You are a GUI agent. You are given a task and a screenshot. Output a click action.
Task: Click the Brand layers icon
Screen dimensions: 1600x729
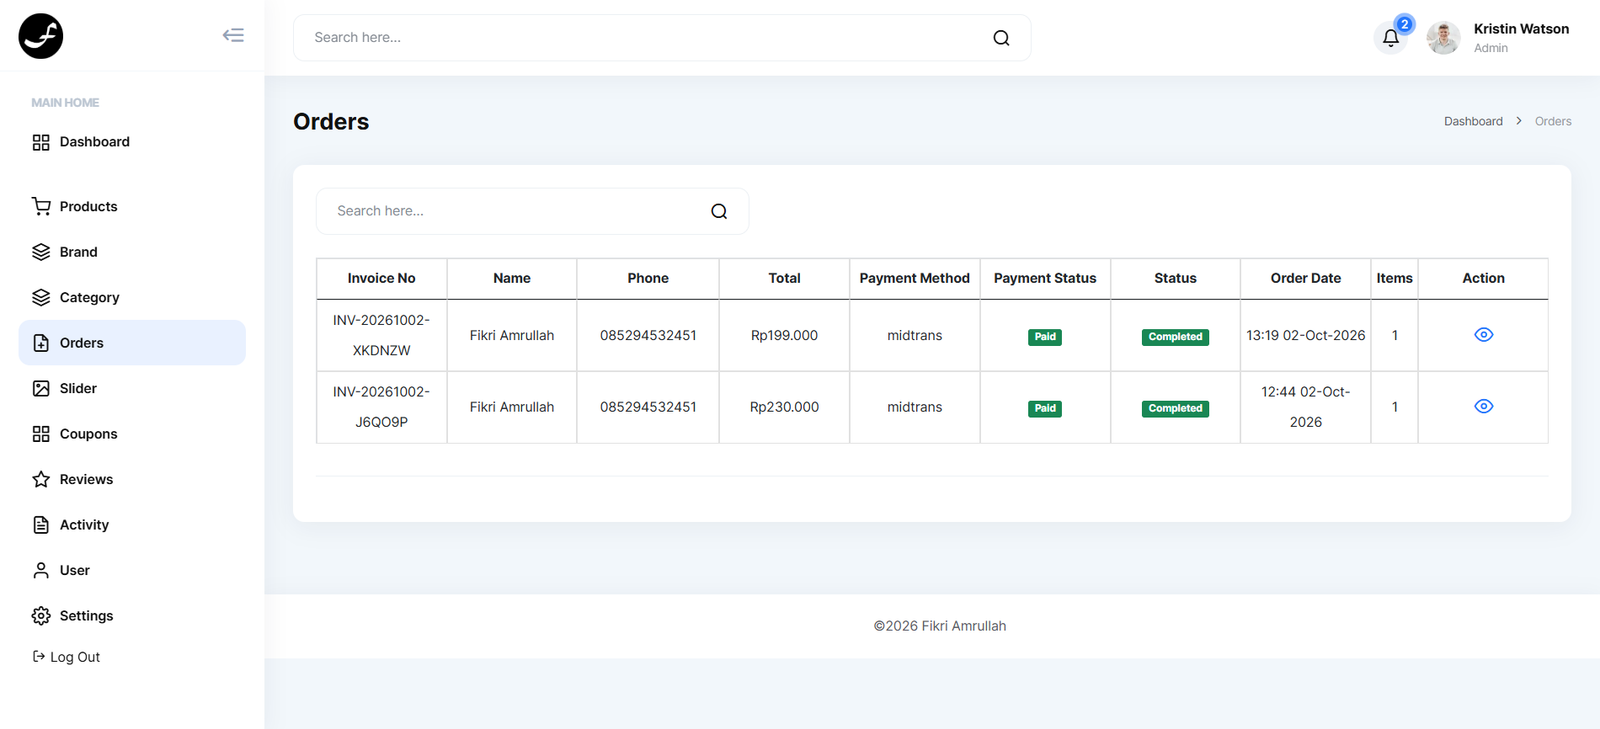(x=41, y=252)
